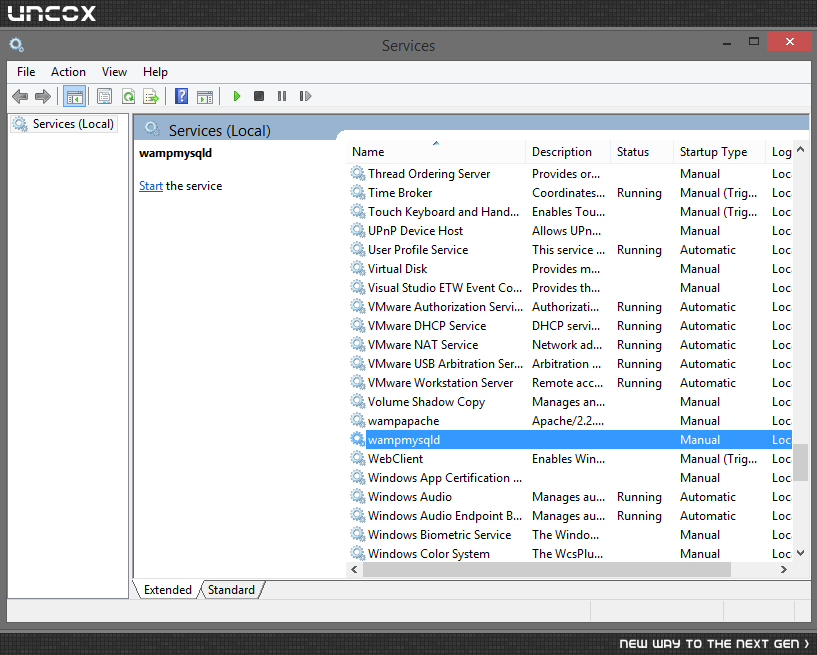Viewport: 817px width, 655px height.
Task: Select the VMware DHCP Service row
Action: (x=570, y=326)
